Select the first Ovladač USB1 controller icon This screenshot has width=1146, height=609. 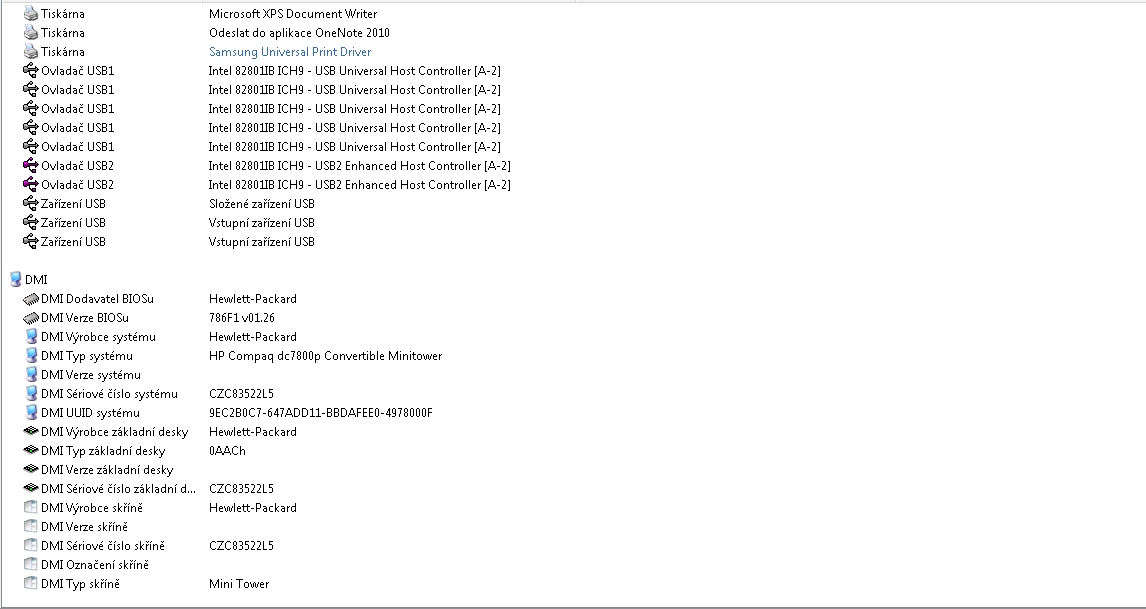(x=30, y=71)
